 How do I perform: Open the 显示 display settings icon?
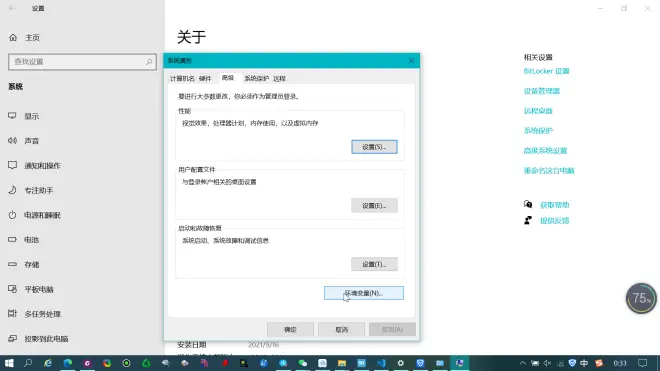pyautogui.click(x=12, y=116)
